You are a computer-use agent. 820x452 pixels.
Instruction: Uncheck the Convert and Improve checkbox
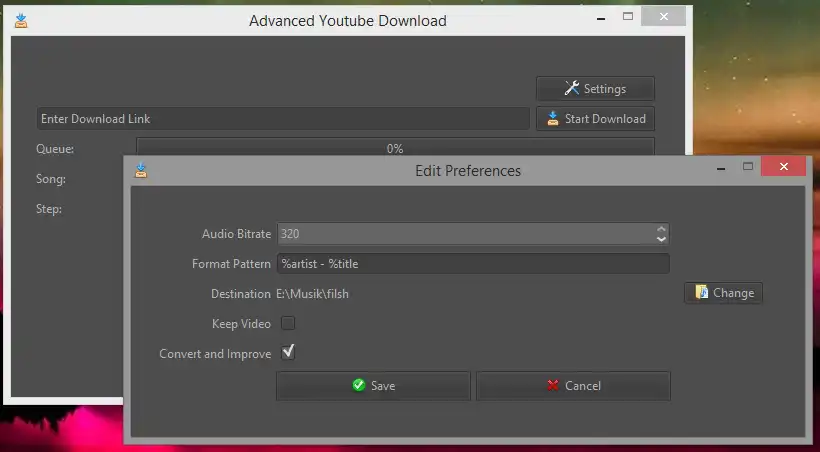[x=288, y=353]
